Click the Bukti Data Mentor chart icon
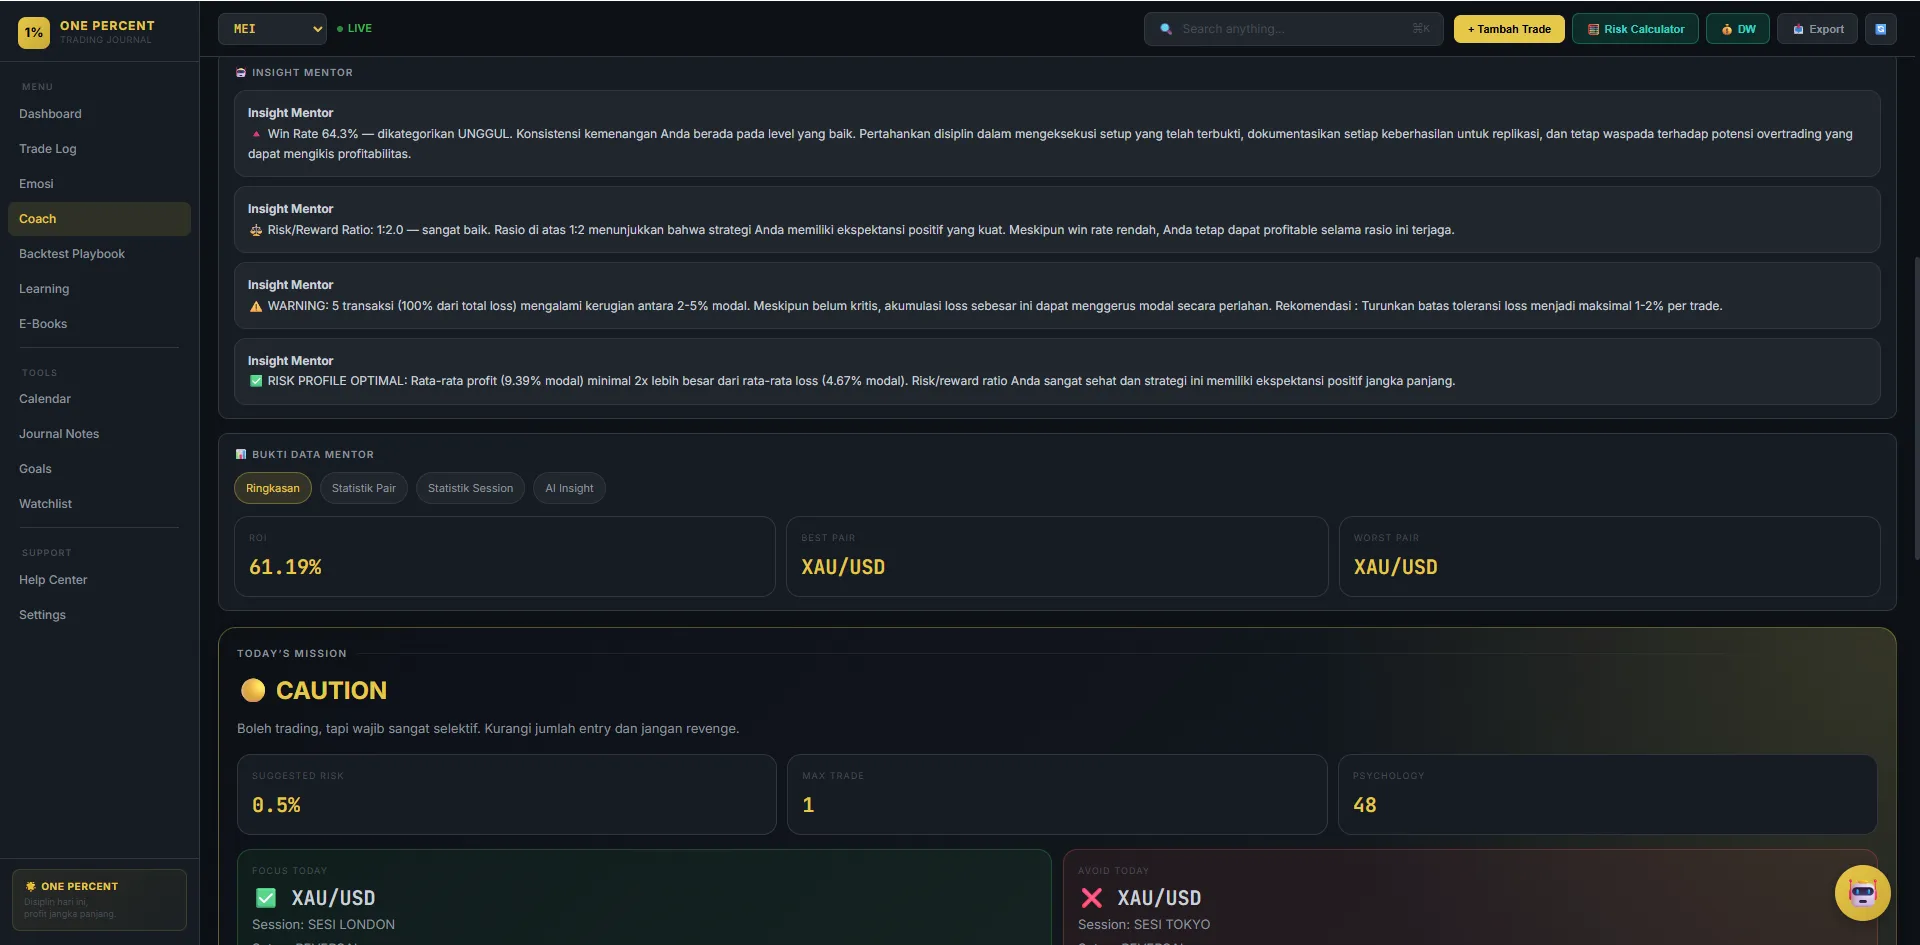Viewport: 1920px width, 945px height. coord(241,455)
